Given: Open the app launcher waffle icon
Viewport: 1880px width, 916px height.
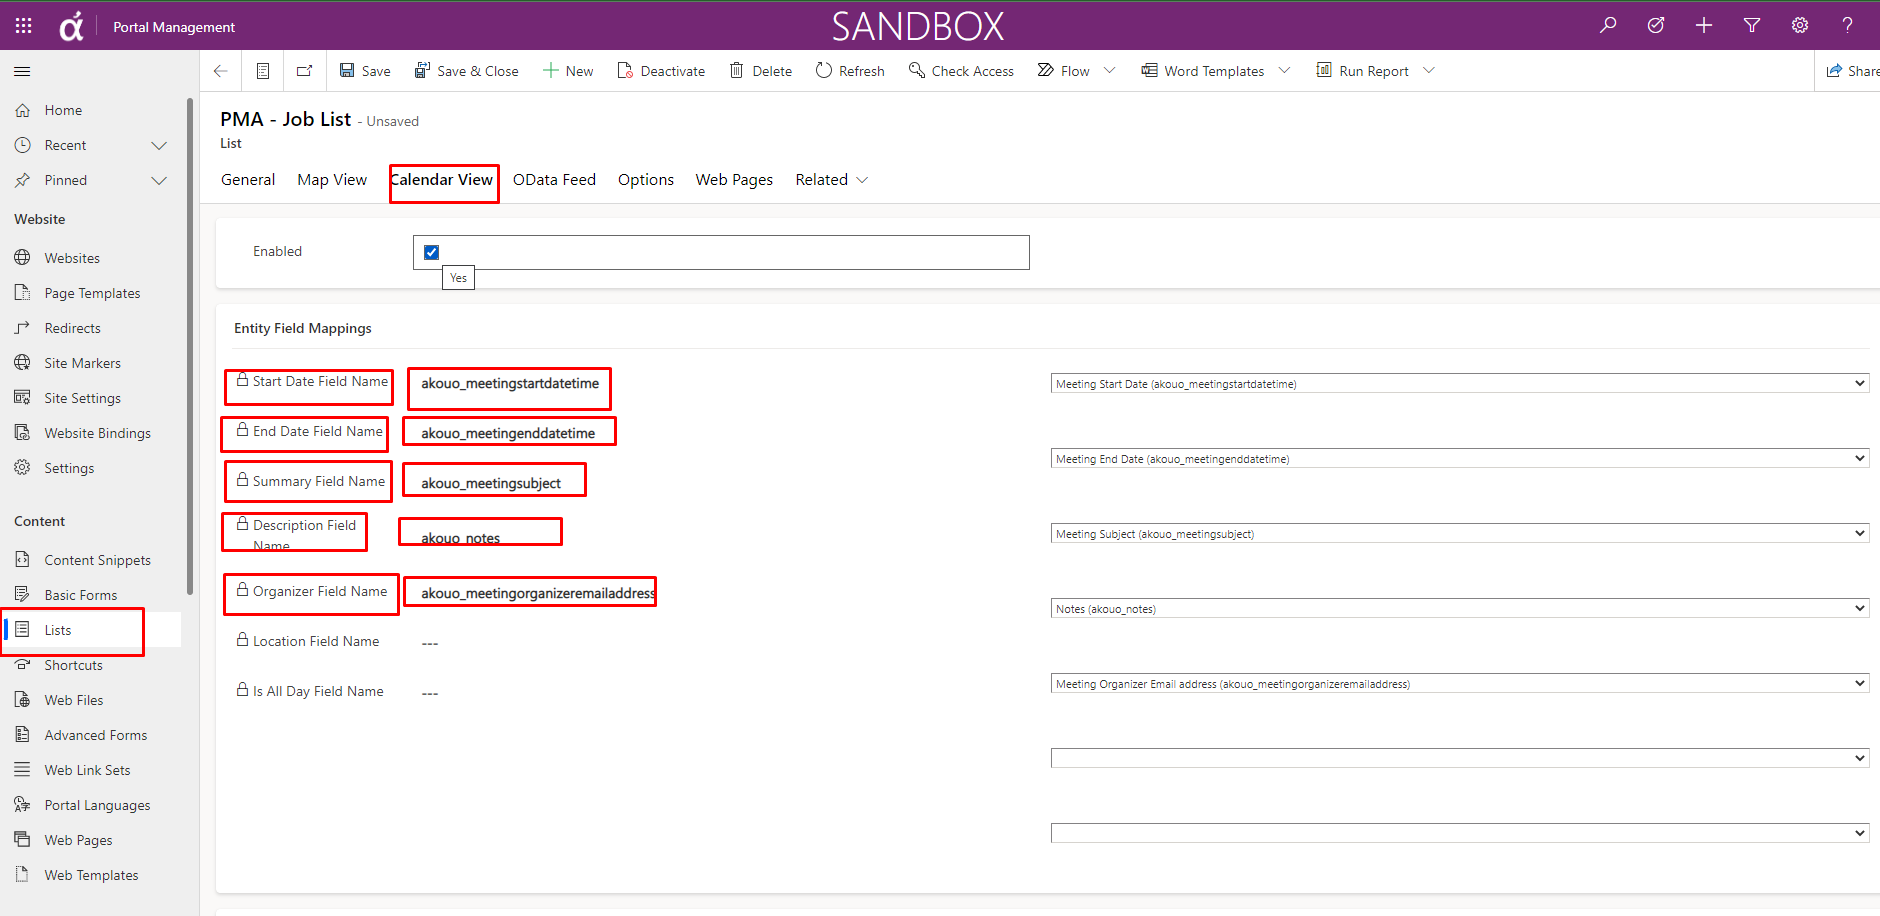Looking at the screenshot, I should point(22,25).
